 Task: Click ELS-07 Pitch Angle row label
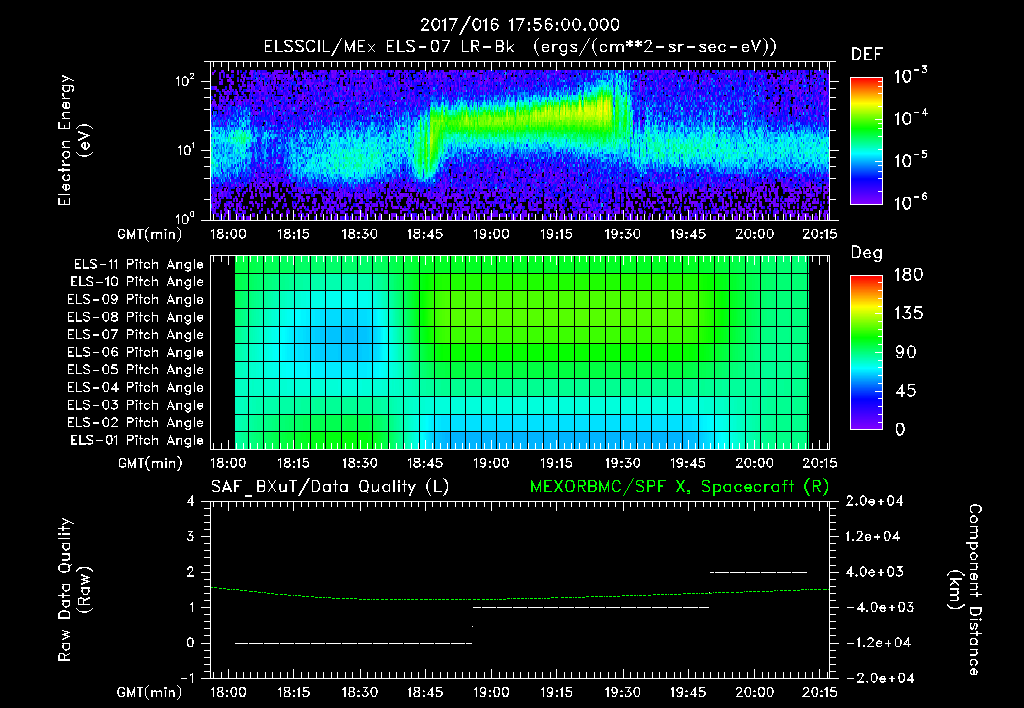coord(136,334)
